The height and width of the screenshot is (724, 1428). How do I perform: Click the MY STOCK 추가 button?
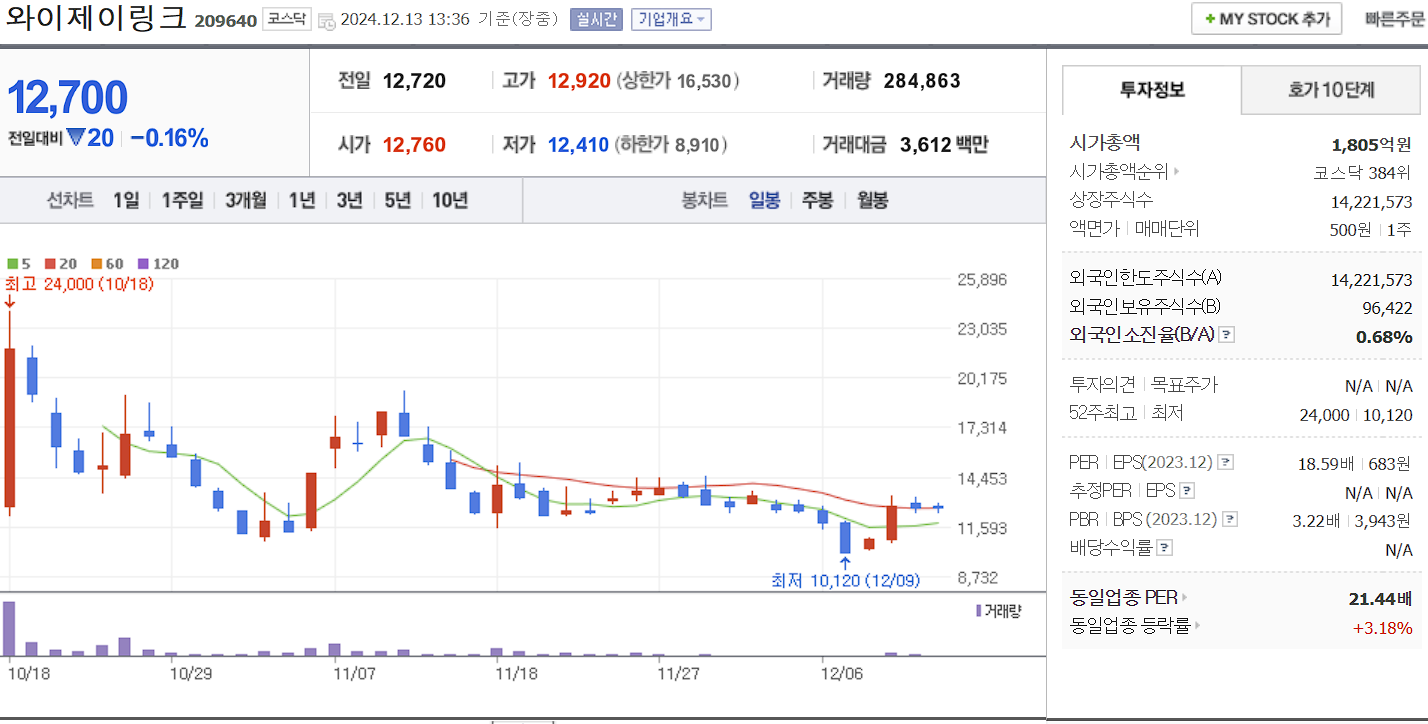click(1266, 18)
